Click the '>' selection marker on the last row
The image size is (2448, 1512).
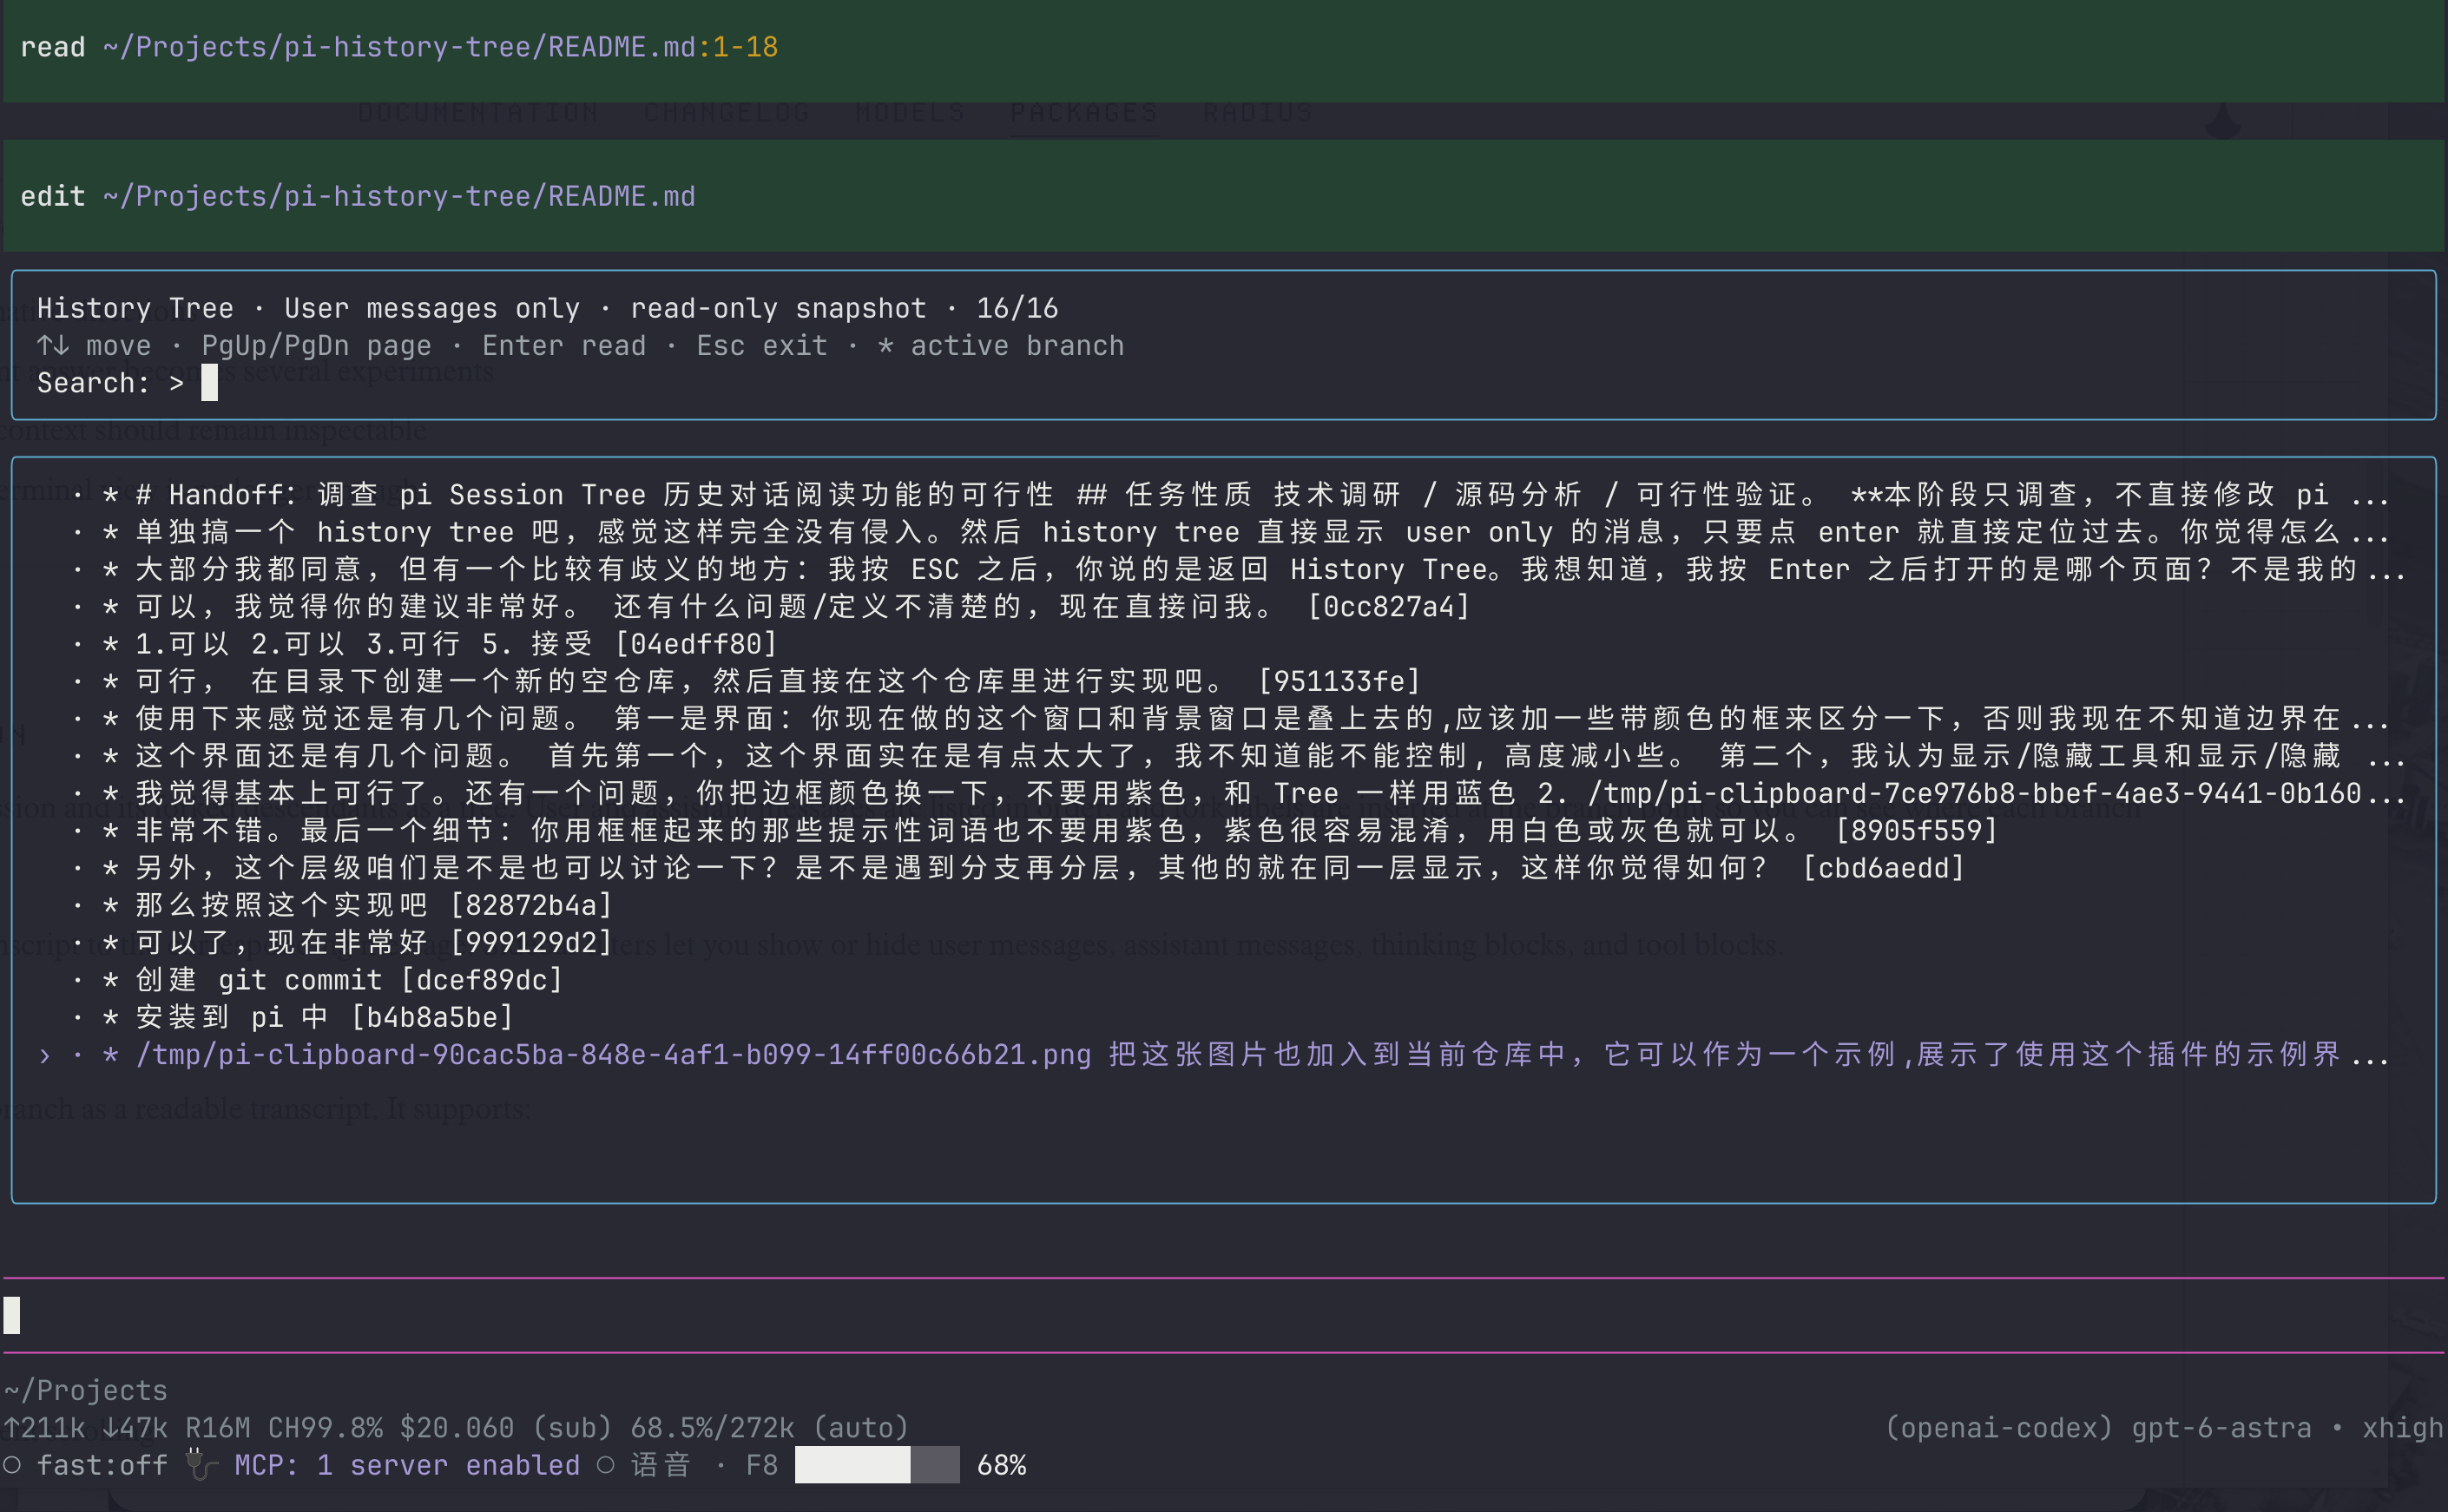click(44, 1055)
